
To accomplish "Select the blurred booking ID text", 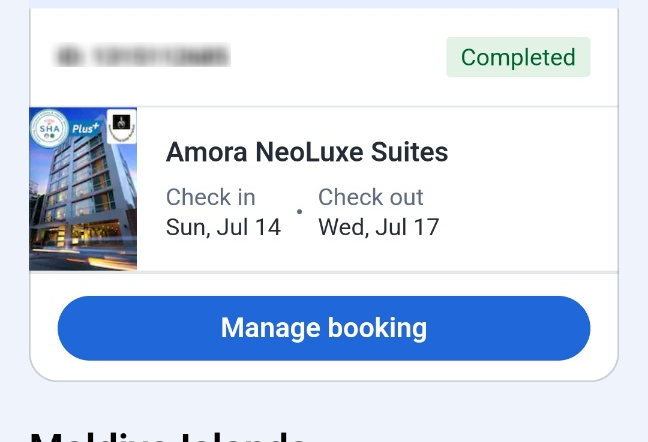I will (142, 55).
